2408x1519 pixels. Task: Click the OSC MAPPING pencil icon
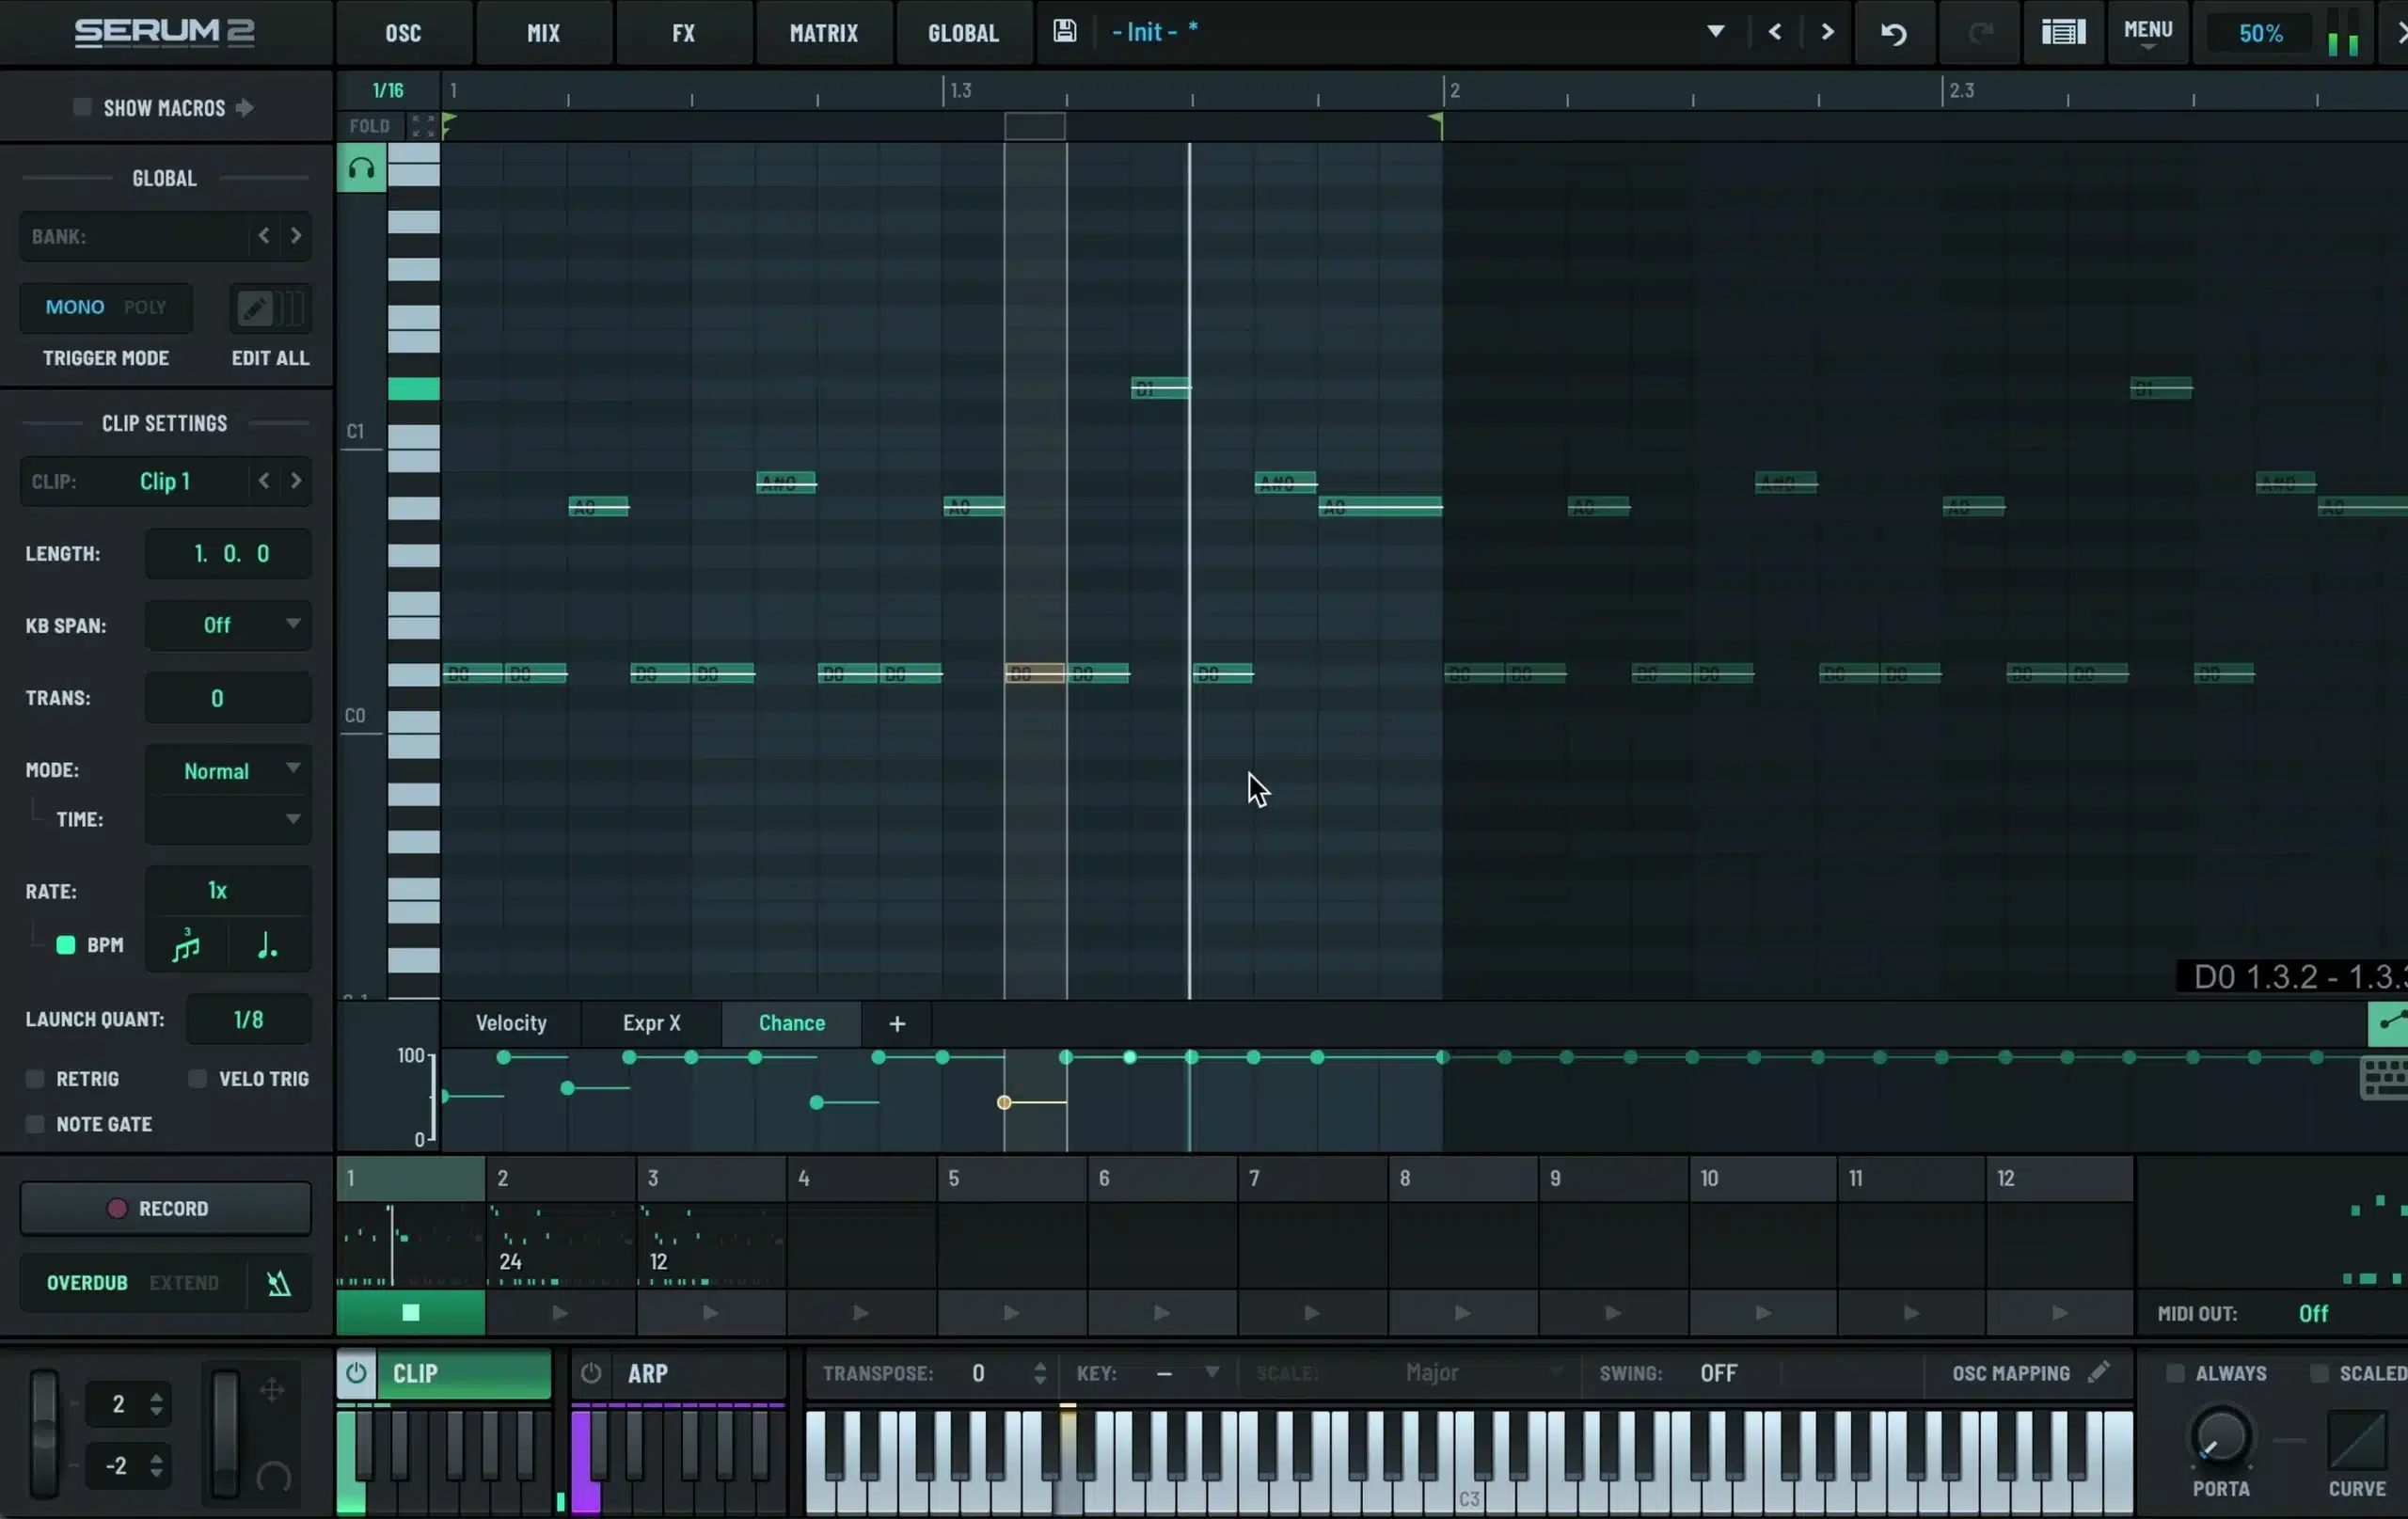pos(2099,1372)
